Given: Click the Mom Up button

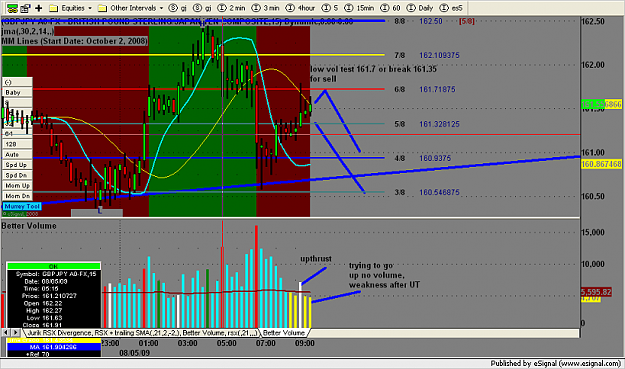Looking at the screenshot, I should coord(17,185).
